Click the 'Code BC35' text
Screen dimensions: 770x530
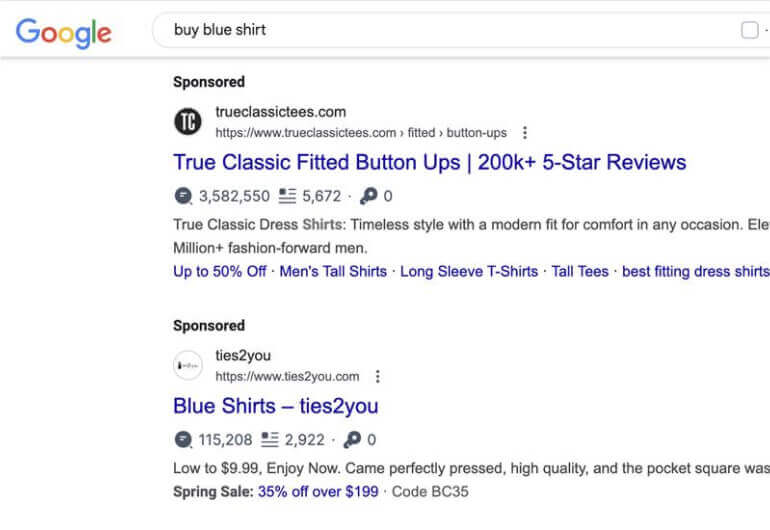click(430, 491)
